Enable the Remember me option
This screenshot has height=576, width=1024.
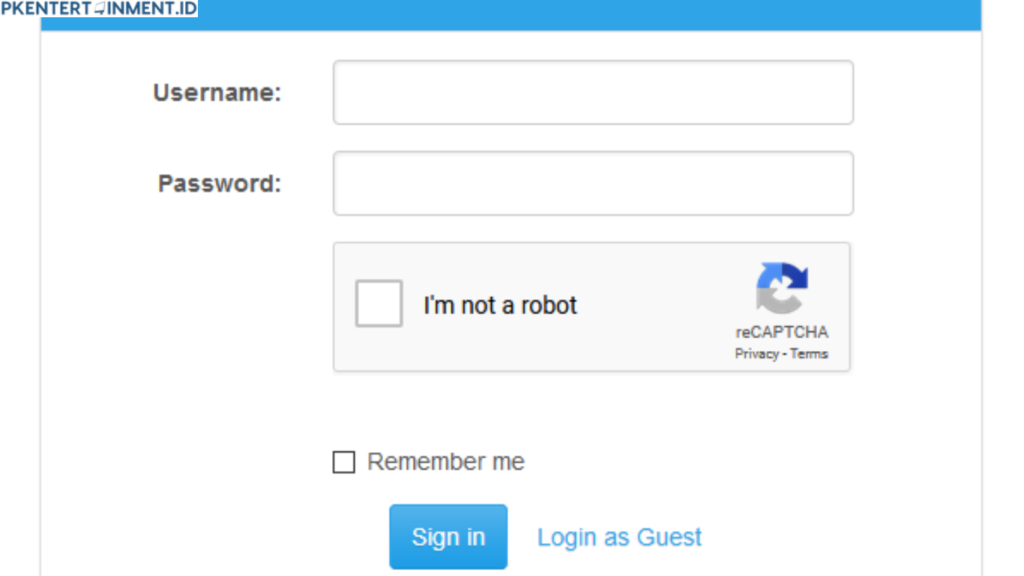tap(344, 461)
